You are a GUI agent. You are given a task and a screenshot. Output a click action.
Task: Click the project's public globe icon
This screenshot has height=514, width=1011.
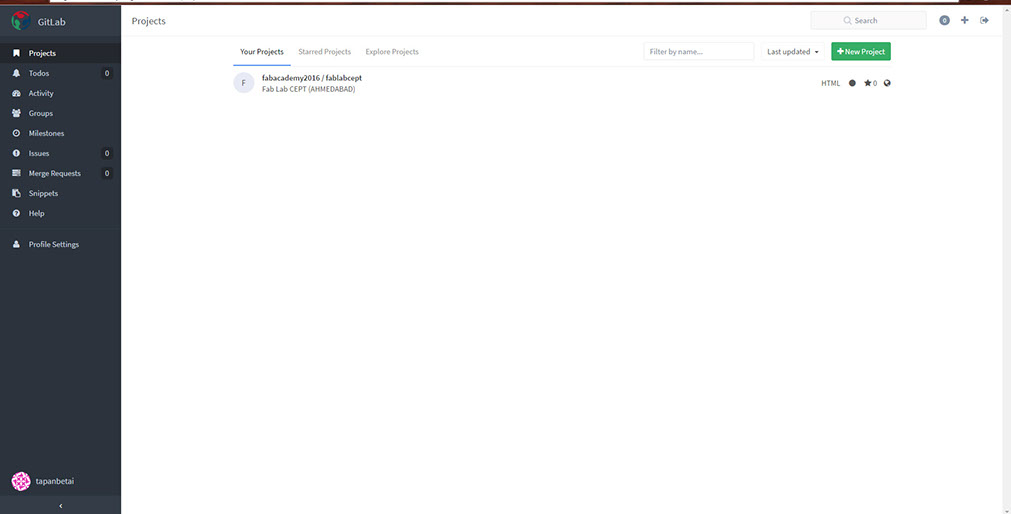[887, 83]
